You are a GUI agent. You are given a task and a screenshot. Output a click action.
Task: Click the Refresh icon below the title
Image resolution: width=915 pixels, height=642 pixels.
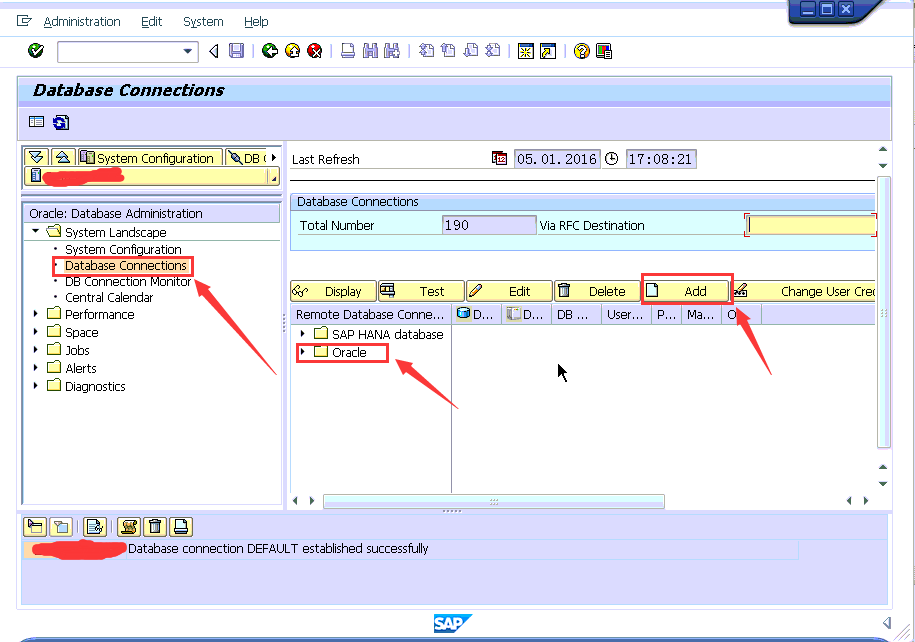click(x=61, y=123)
